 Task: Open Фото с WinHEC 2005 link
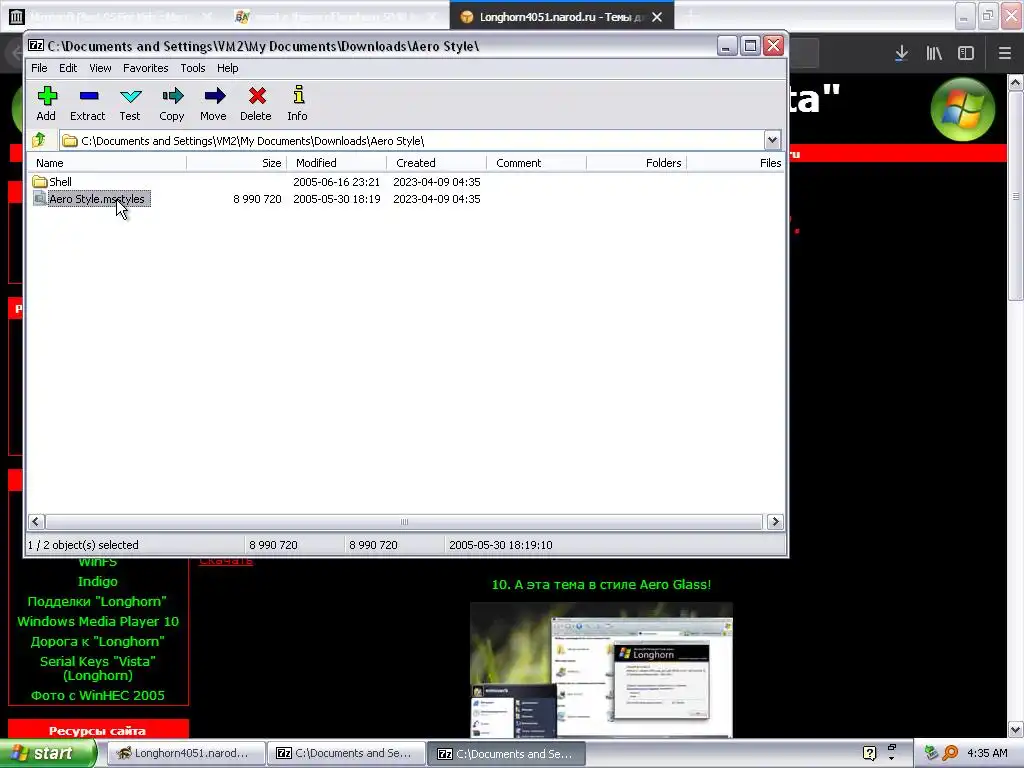pyautogui.click(x=98, y=696)
